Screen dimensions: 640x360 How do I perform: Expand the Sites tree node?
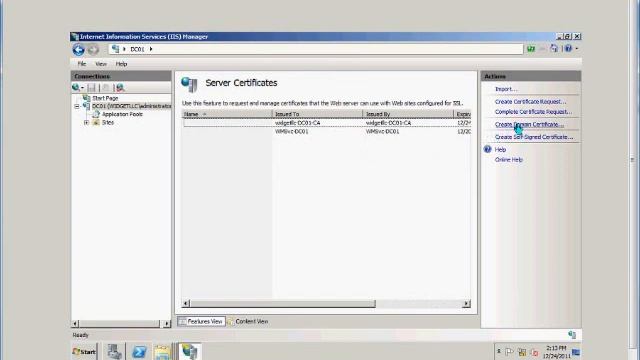click(x=87, y=122)
